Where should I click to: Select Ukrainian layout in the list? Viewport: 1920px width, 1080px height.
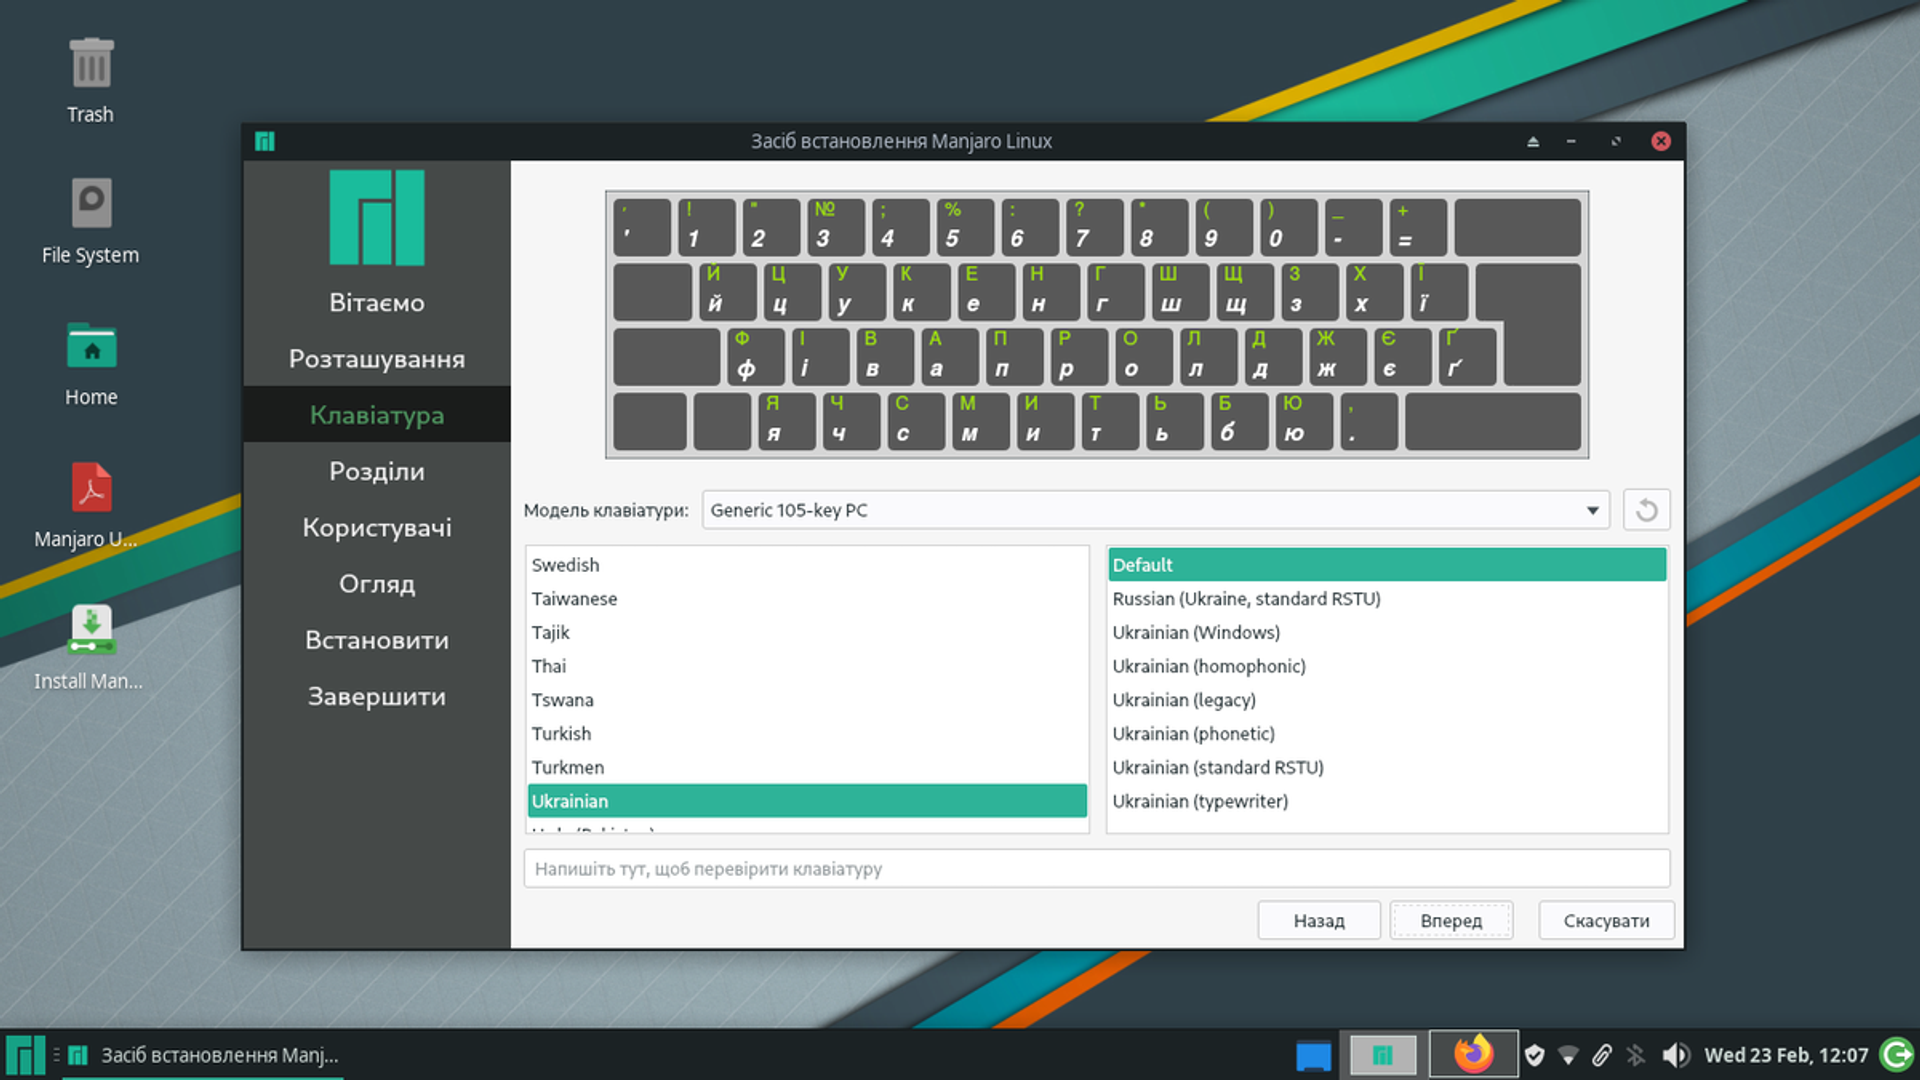(807, 801)
